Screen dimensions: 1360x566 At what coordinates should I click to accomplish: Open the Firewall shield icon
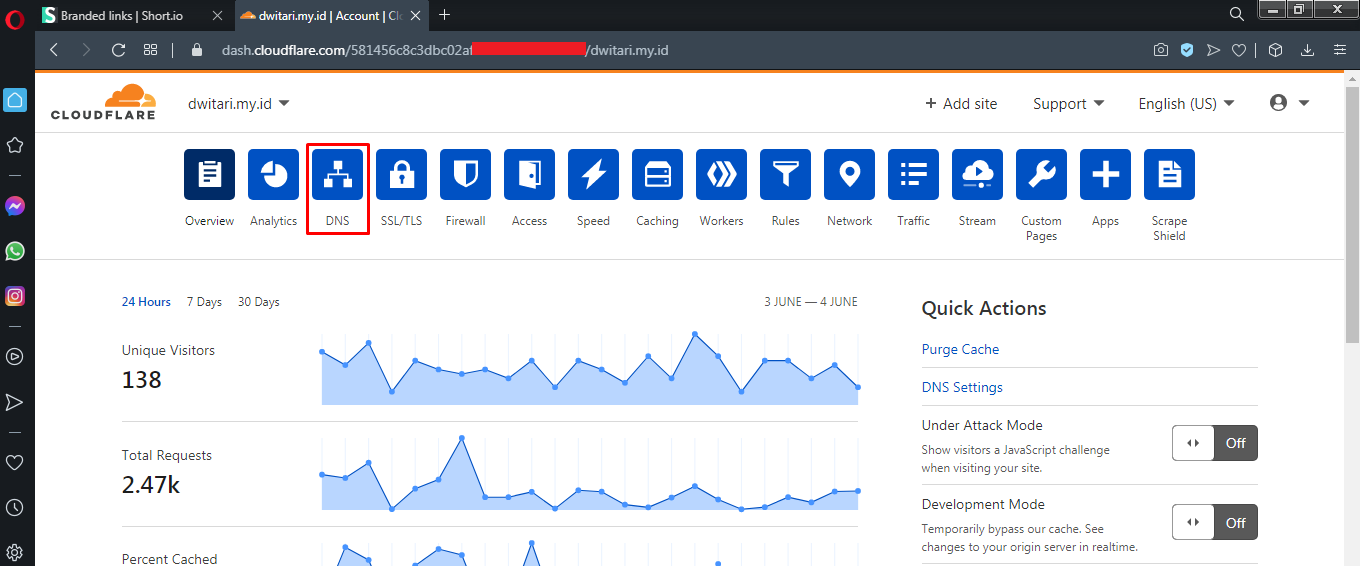[x=465, y=175]
